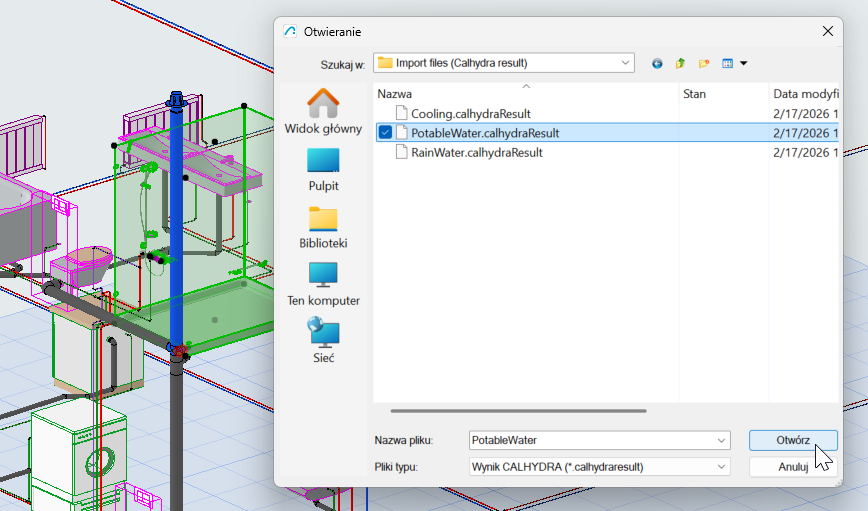This screenshot has height=511, width=868.
Task: Click the RainWater.calhydraResult file icon
Action: [x=401, y=152]
